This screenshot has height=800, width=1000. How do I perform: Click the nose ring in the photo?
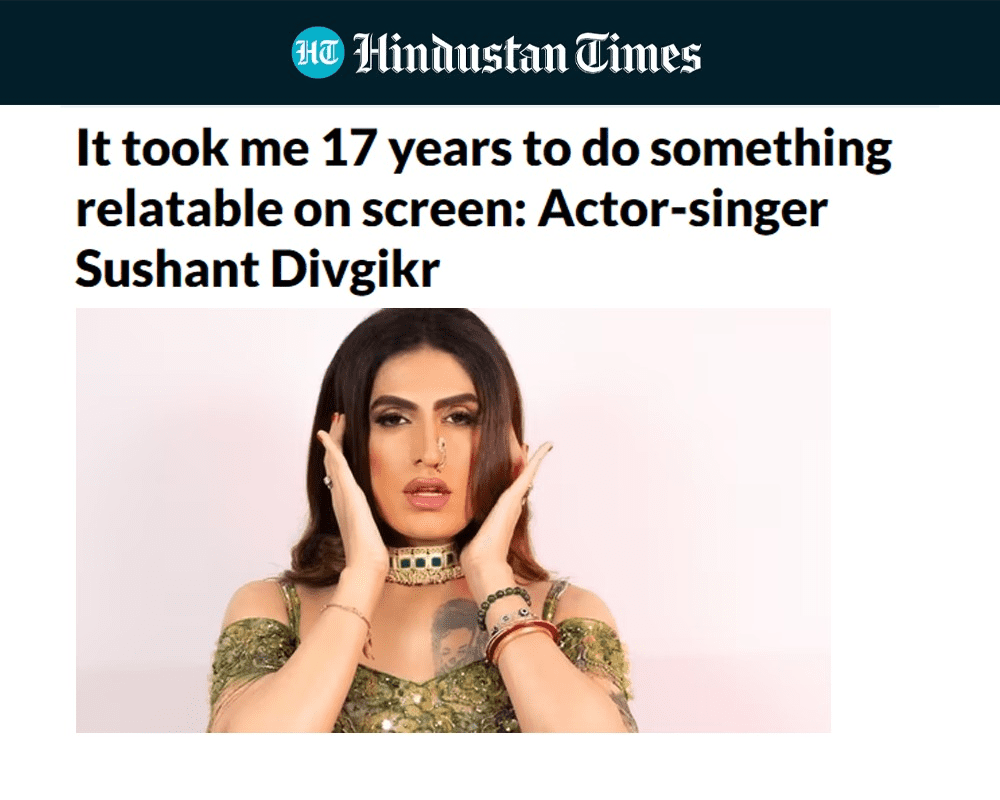pyautogui.click(x=439, y=454)
